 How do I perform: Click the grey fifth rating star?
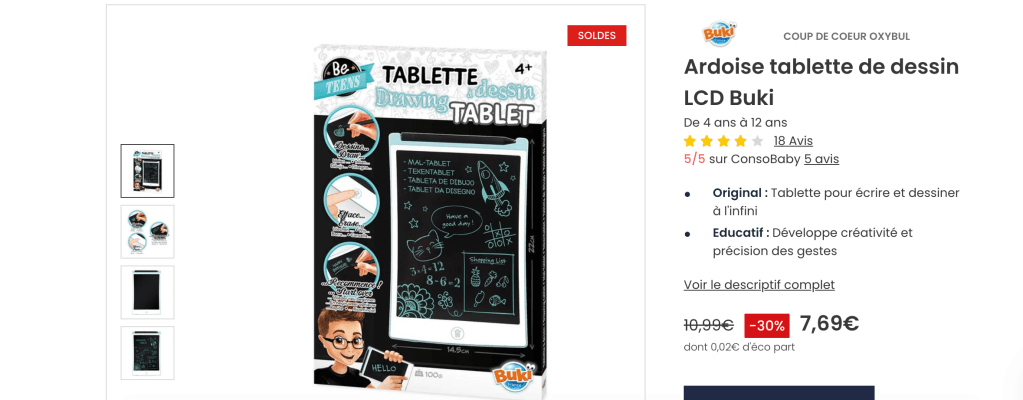tap(757, 140)
